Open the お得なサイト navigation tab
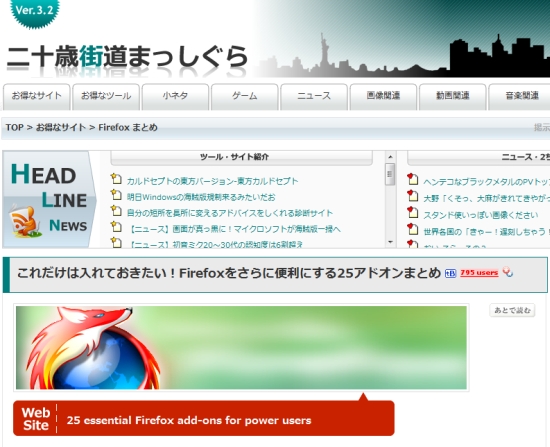This screenshot has height=447, width=550. (x=36, y=96)
